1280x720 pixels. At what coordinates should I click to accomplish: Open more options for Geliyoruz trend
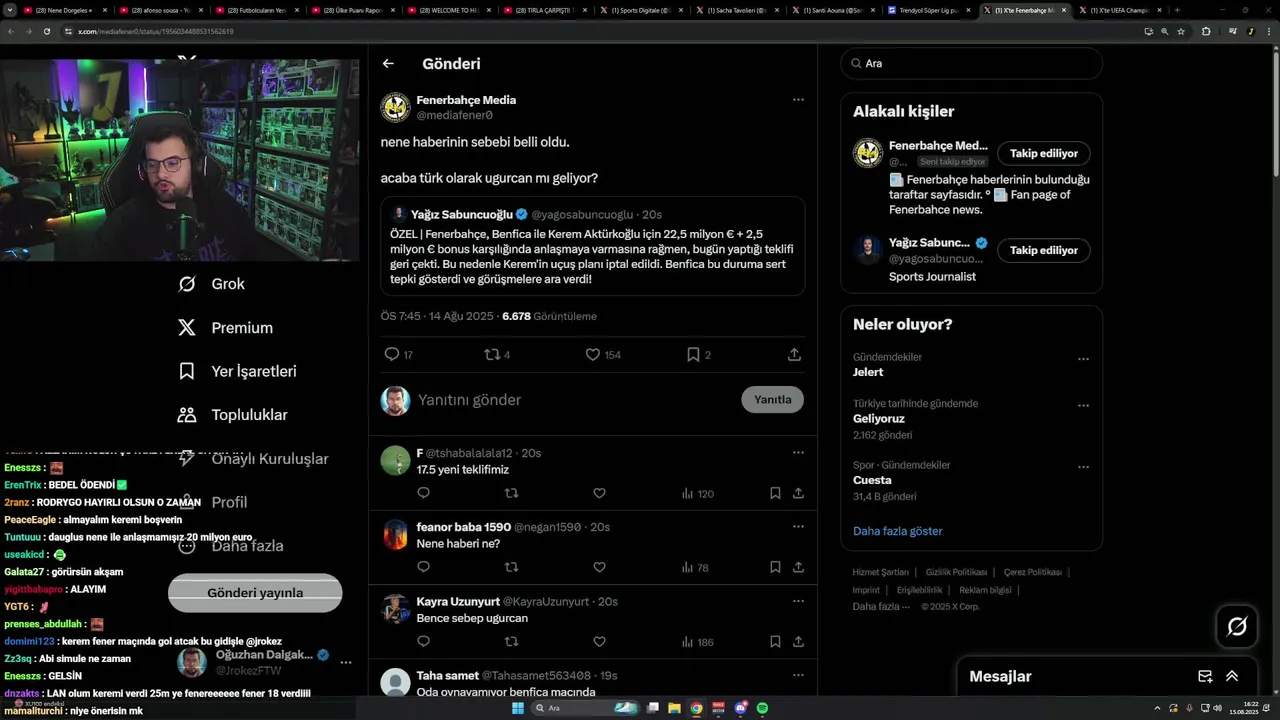tap(1083, 406)
